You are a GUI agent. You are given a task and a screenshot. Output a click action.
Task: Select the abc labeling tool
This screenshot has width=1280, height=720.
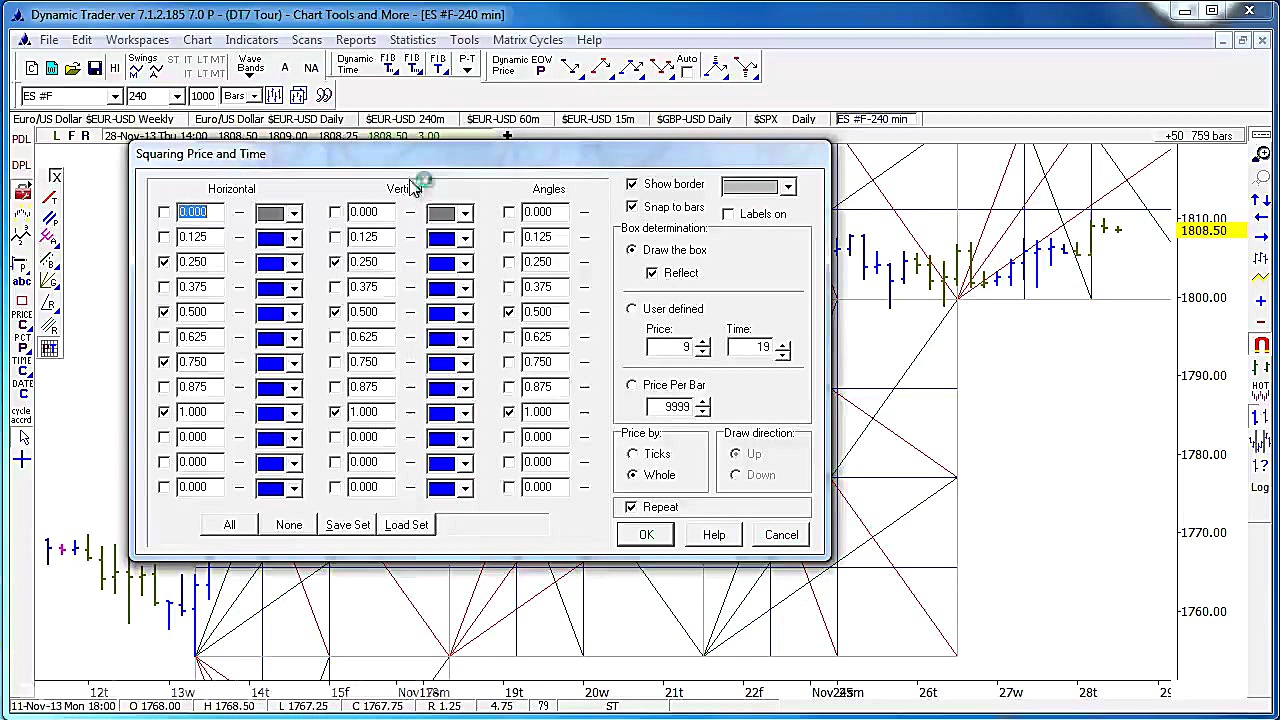pyautogui.click(x=21, y=281)
